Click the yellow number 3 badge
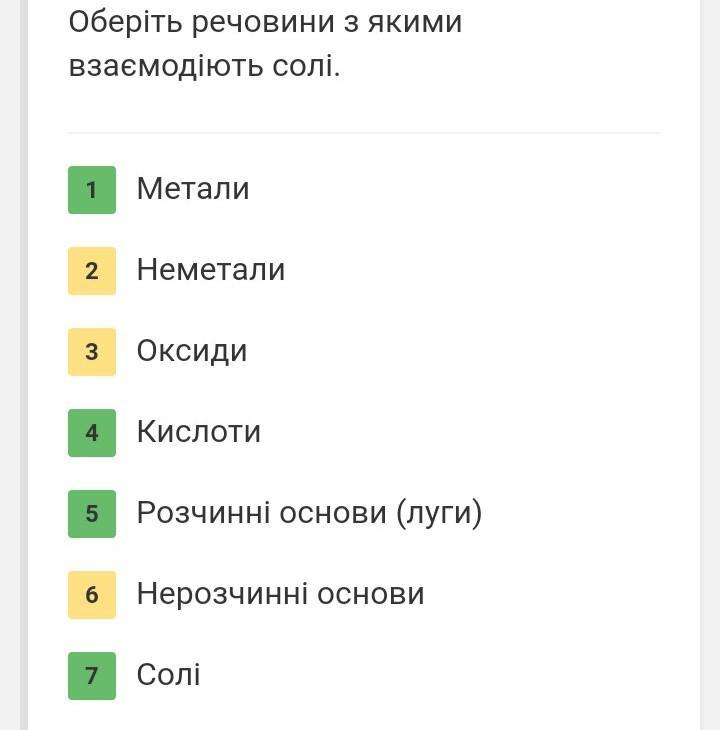 click(x=92, y=352)
